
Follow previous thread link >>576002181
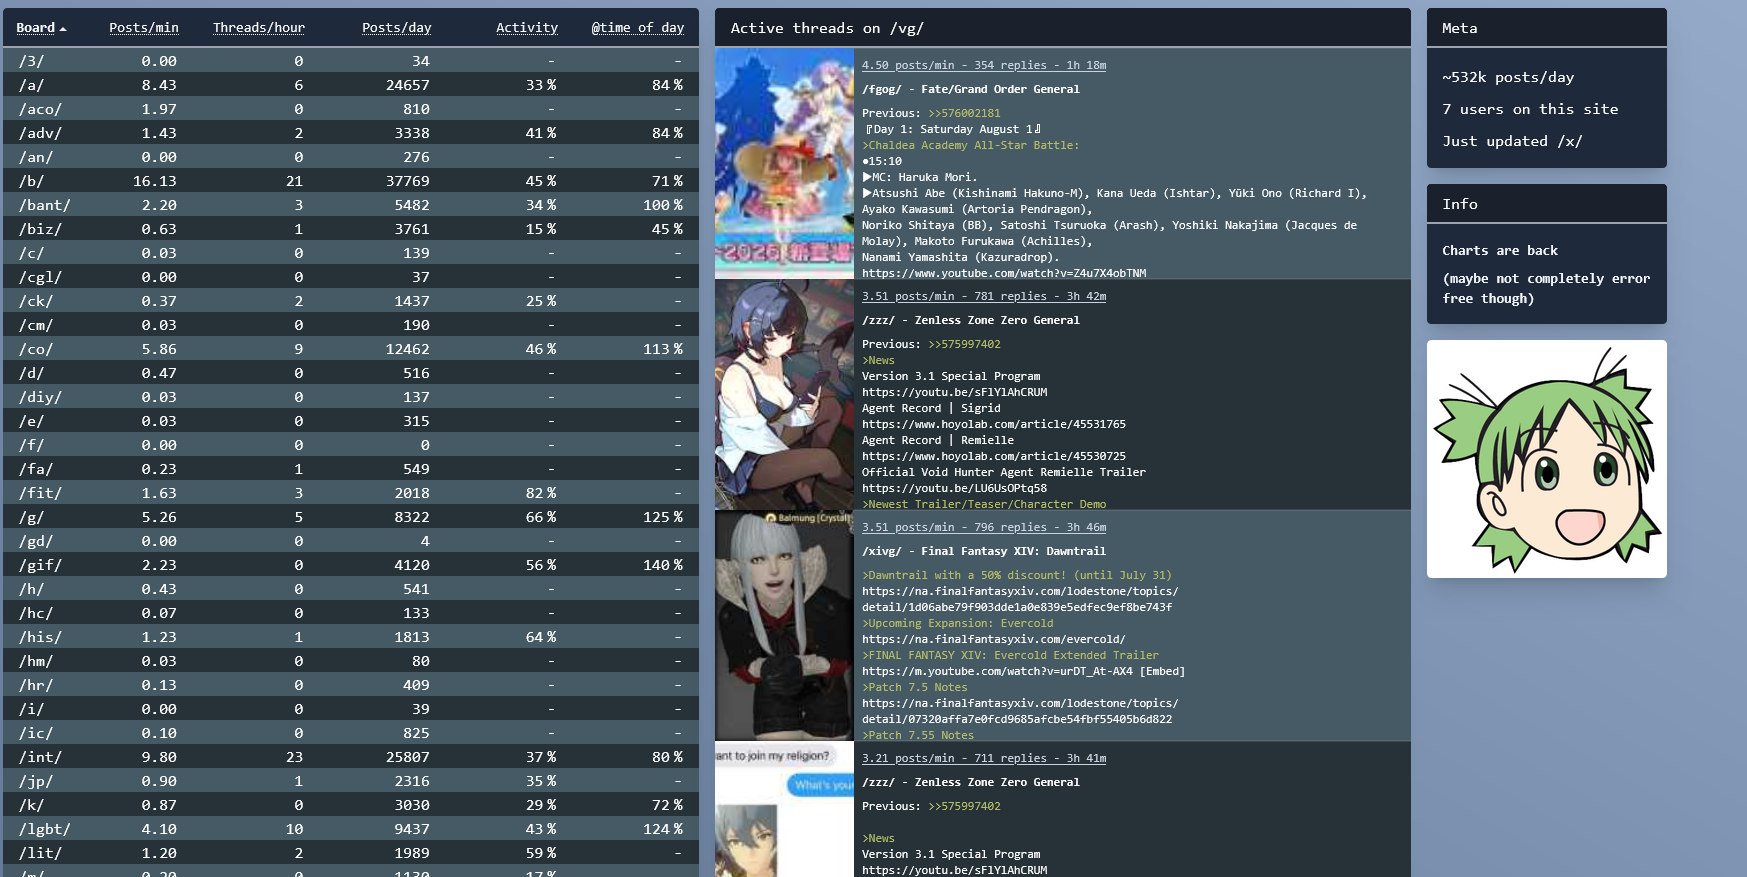964,113
